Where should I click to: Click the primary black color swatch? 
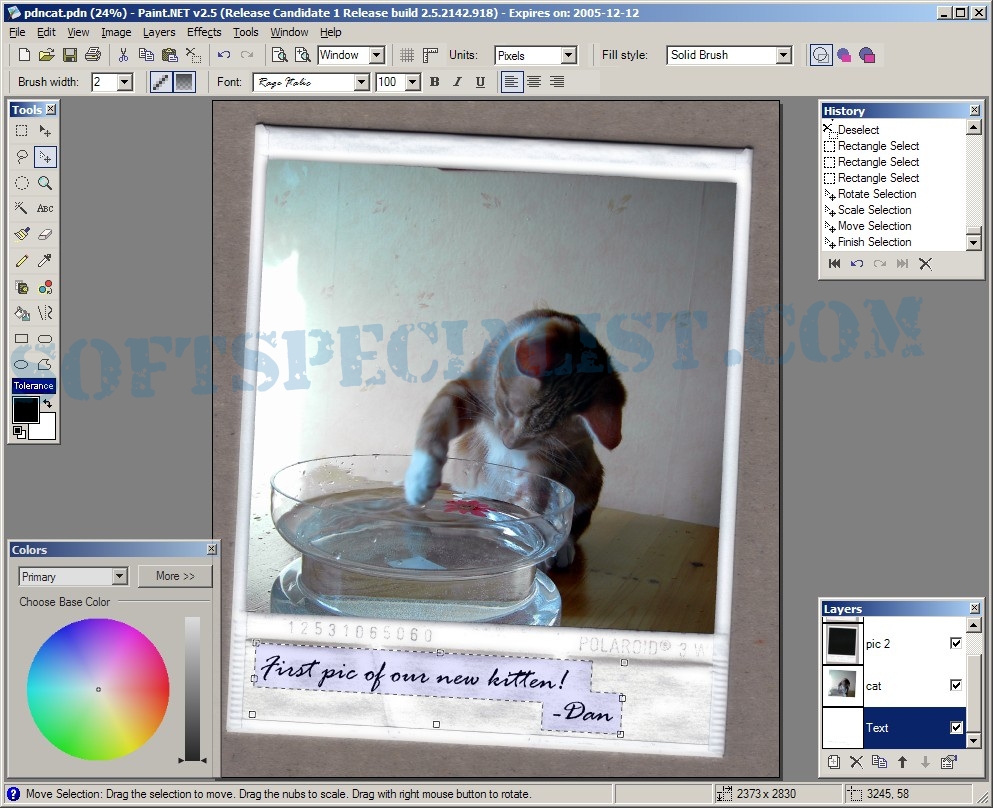coord(26,410)
